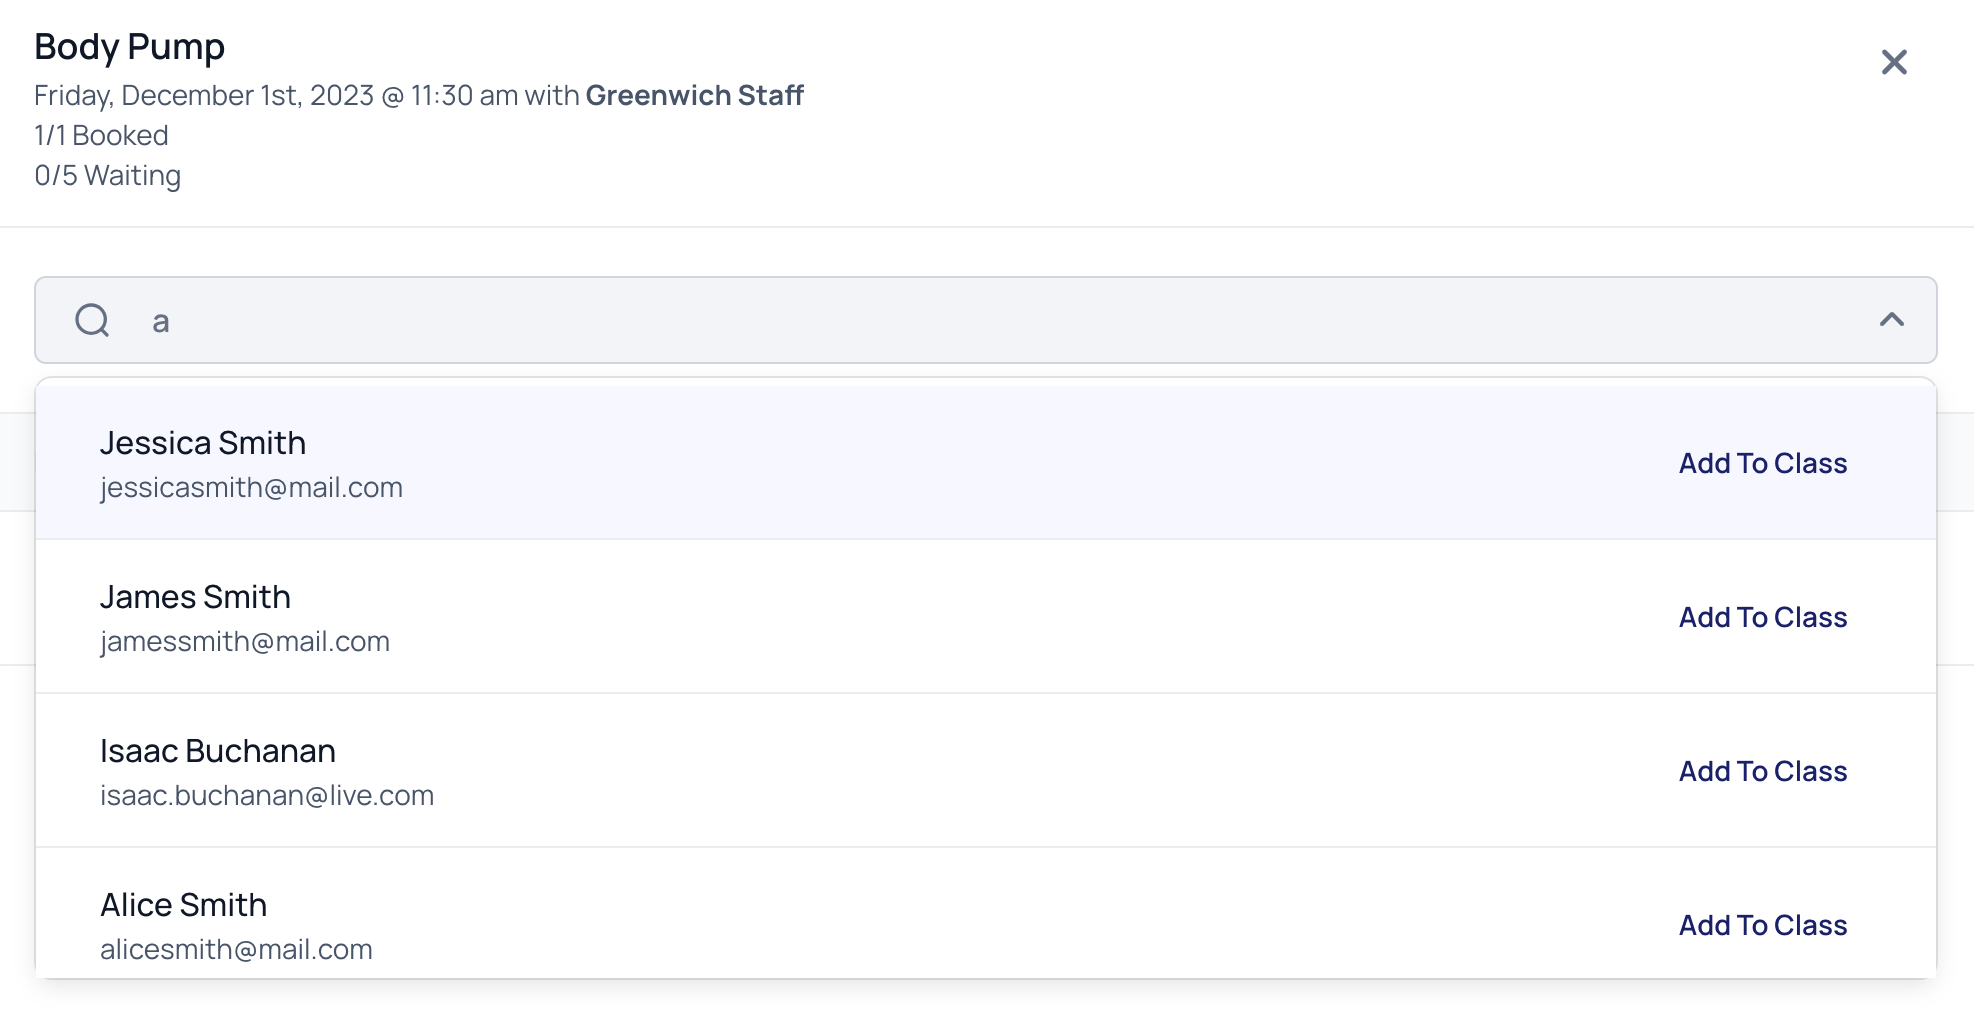Click the Body Pump class title
The width and height of the screenshot is (1974, 1014).
coord(129,47)
